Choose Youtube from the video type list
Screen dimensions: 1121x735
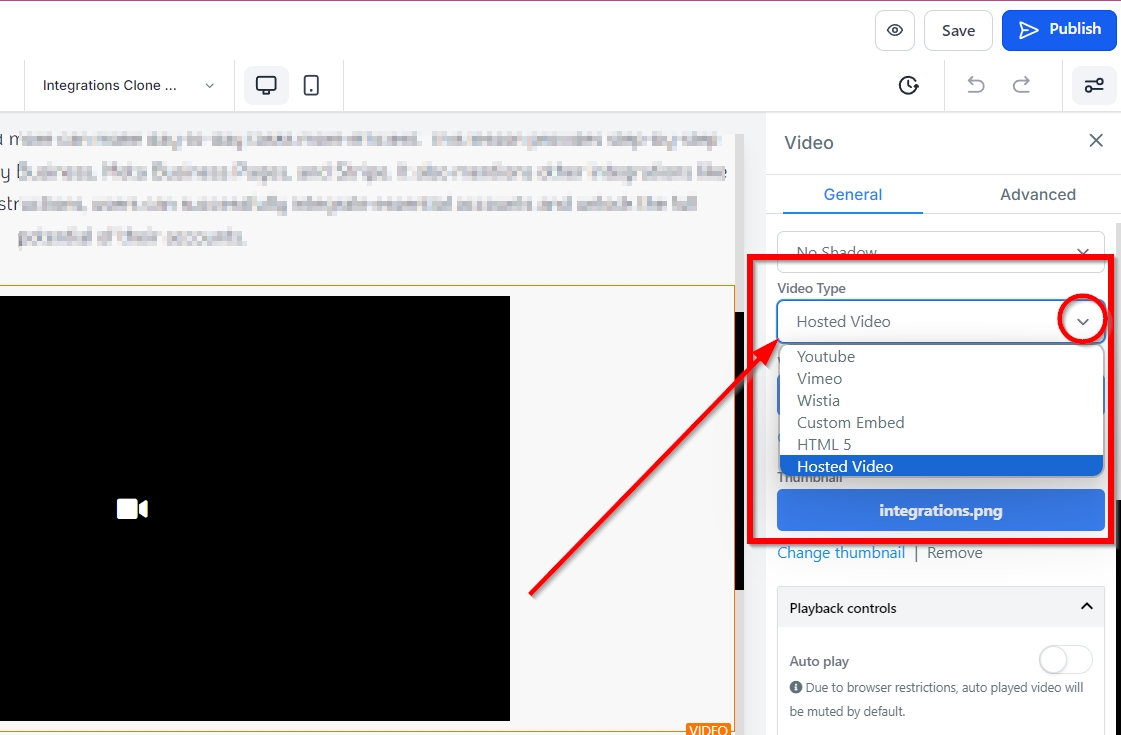click(826, 357)
